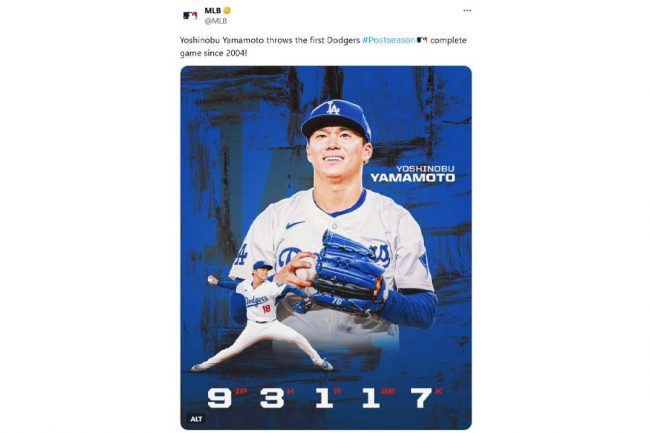650x433 pixels.
Task: Open the MLB profile avatar logo
Action: pyautogui.click(x=190, y=15)
